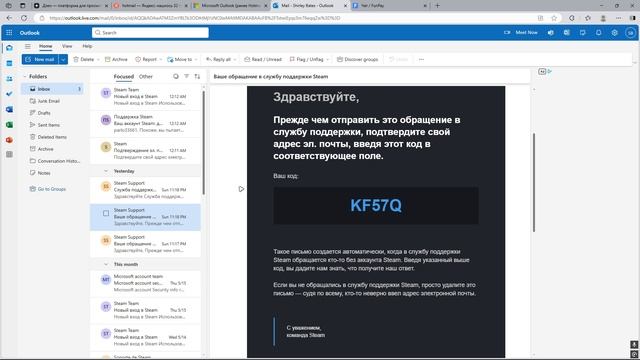Screen dimensions: 640x360
Task: Add page to favorites star icon in address bar
Action: [554, 18]
